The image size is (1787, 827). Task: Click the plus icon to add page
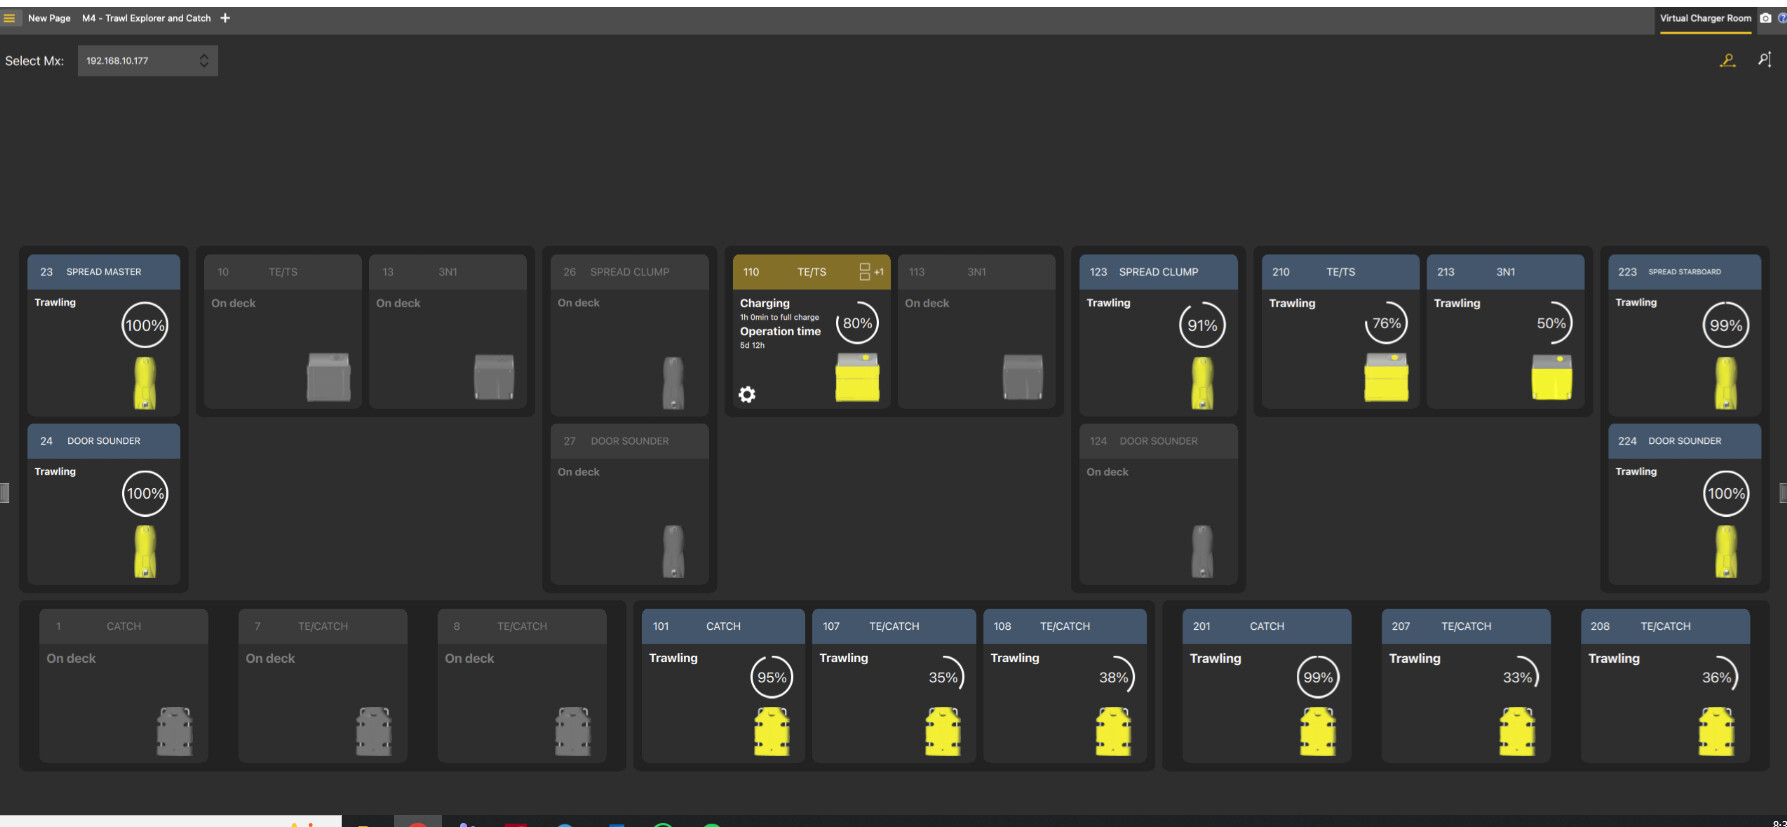point(225,18)
